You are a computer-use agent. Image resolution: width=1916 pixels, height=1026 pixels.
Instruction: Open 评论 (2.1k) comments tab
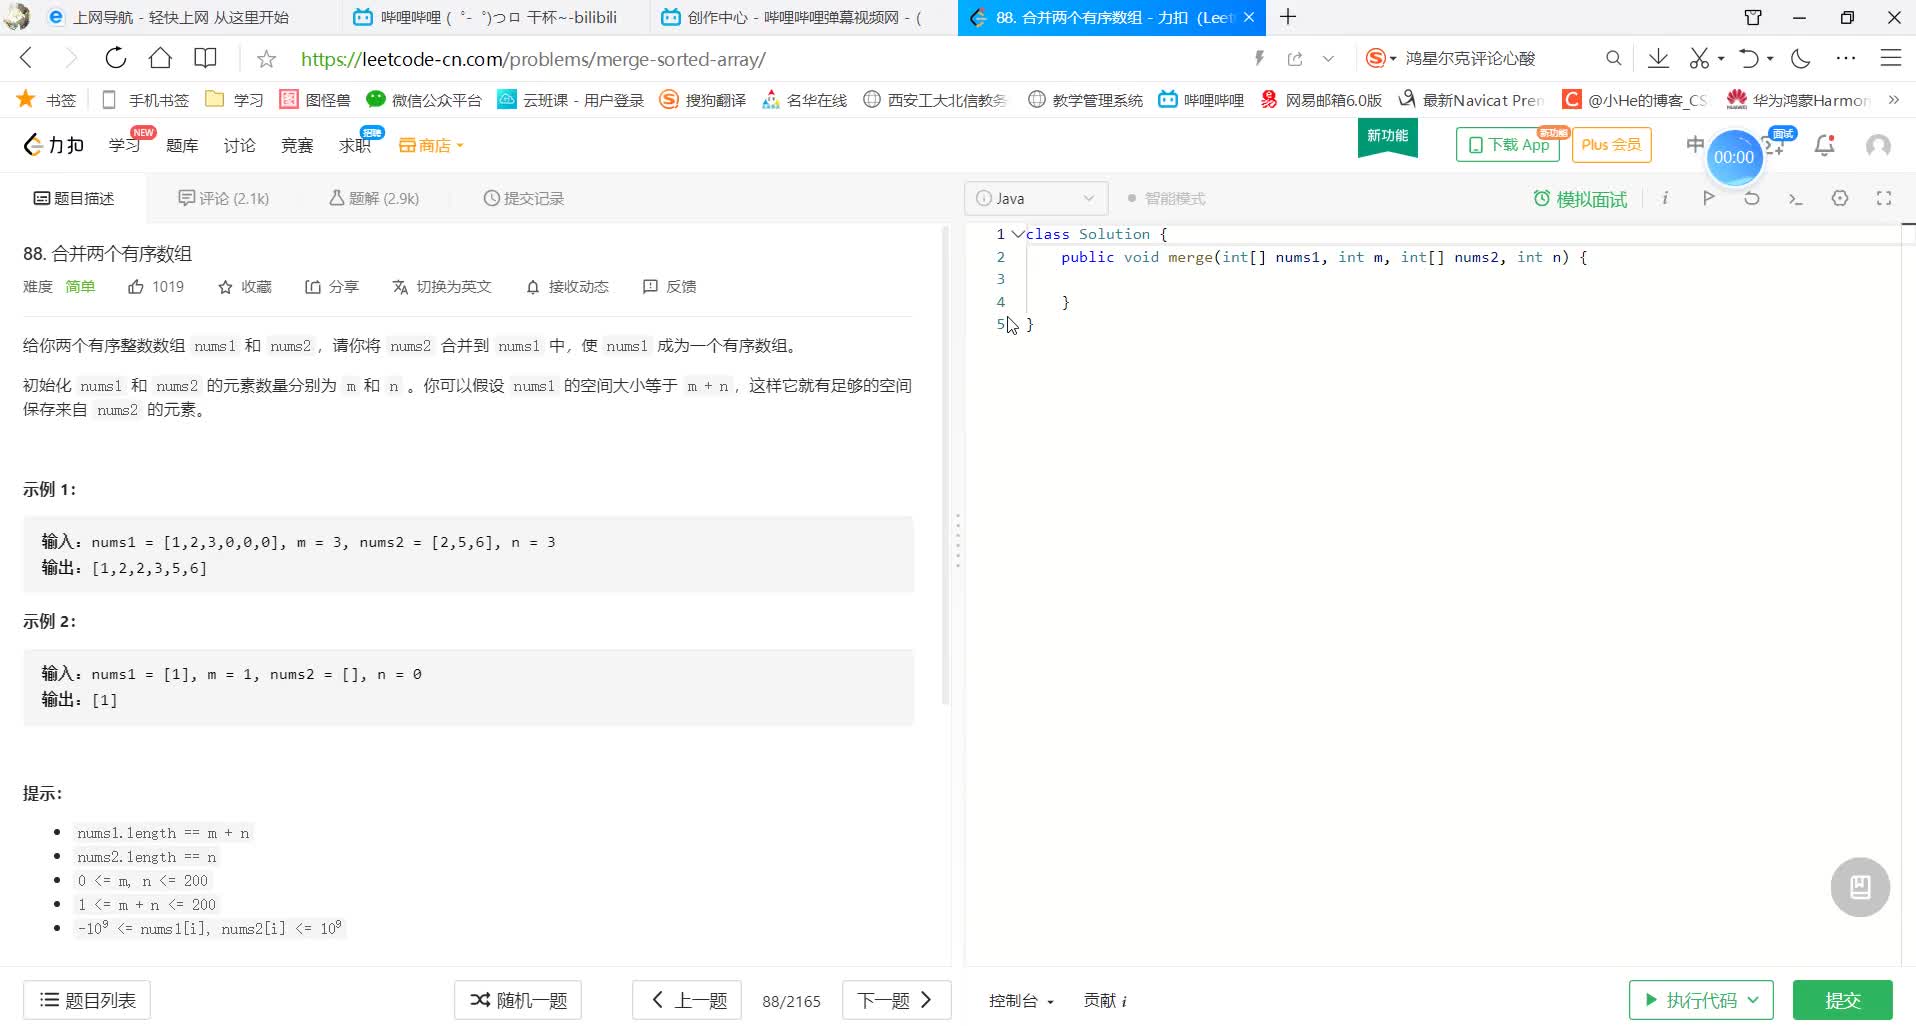coord(224,198)
